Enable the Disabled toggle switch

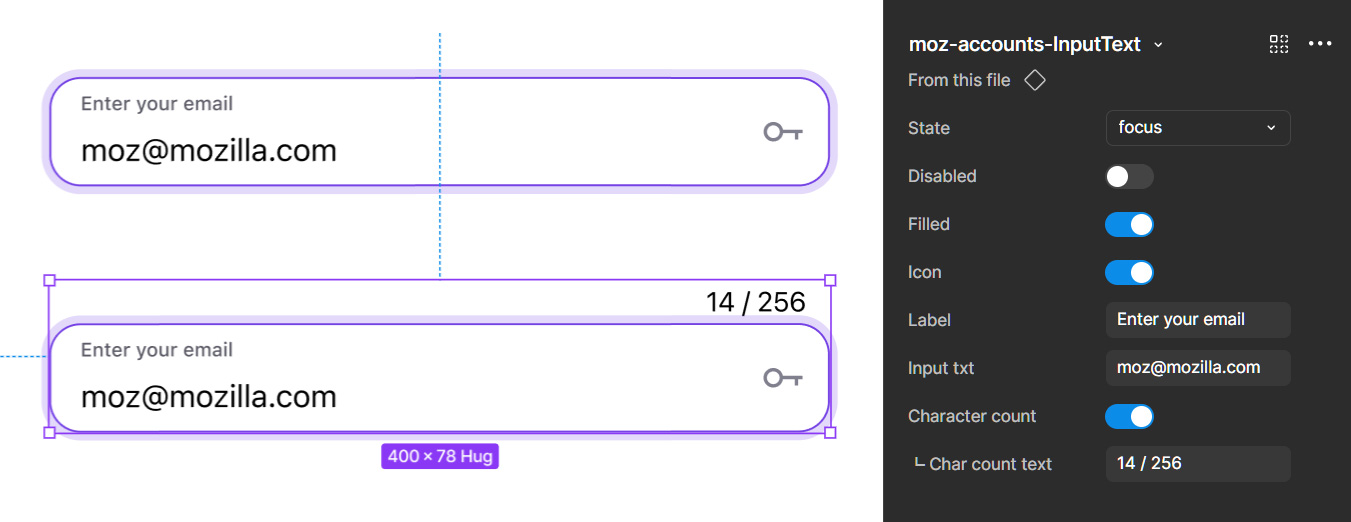pyautogui.click(x=1129, y=177)
